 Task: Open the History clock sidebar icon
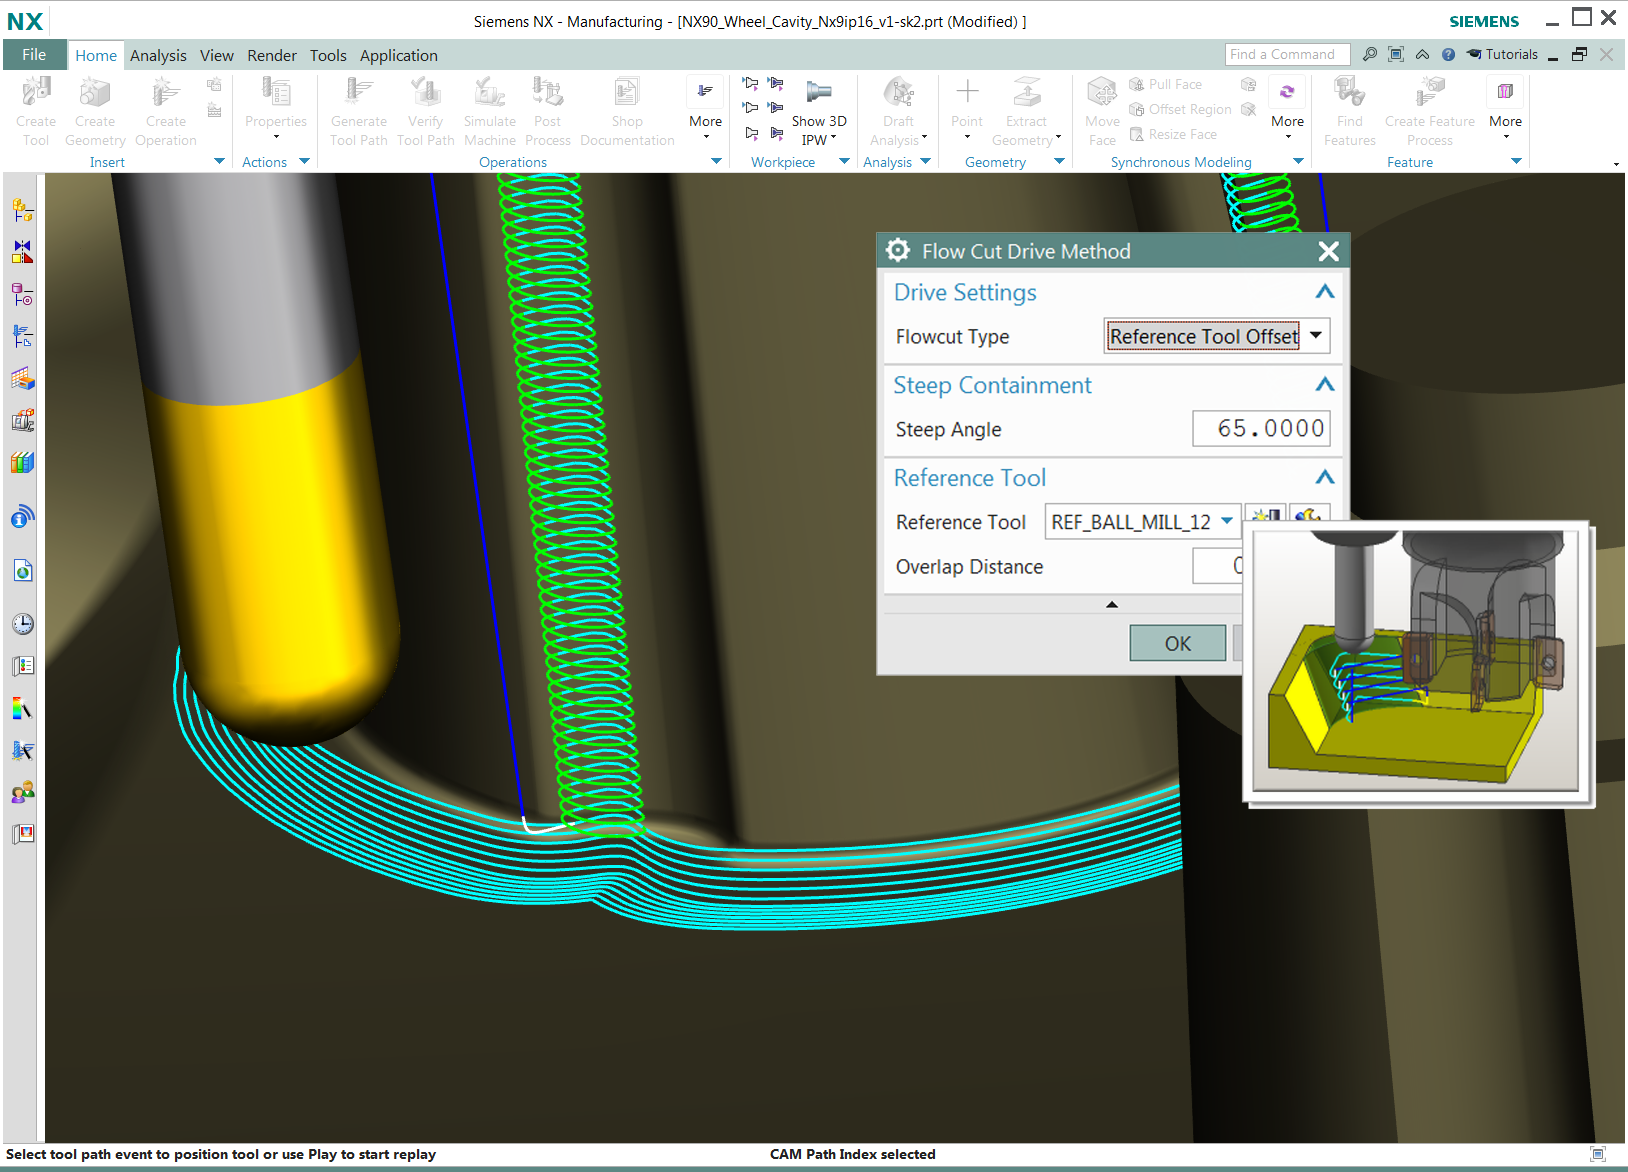click(22, 624)
